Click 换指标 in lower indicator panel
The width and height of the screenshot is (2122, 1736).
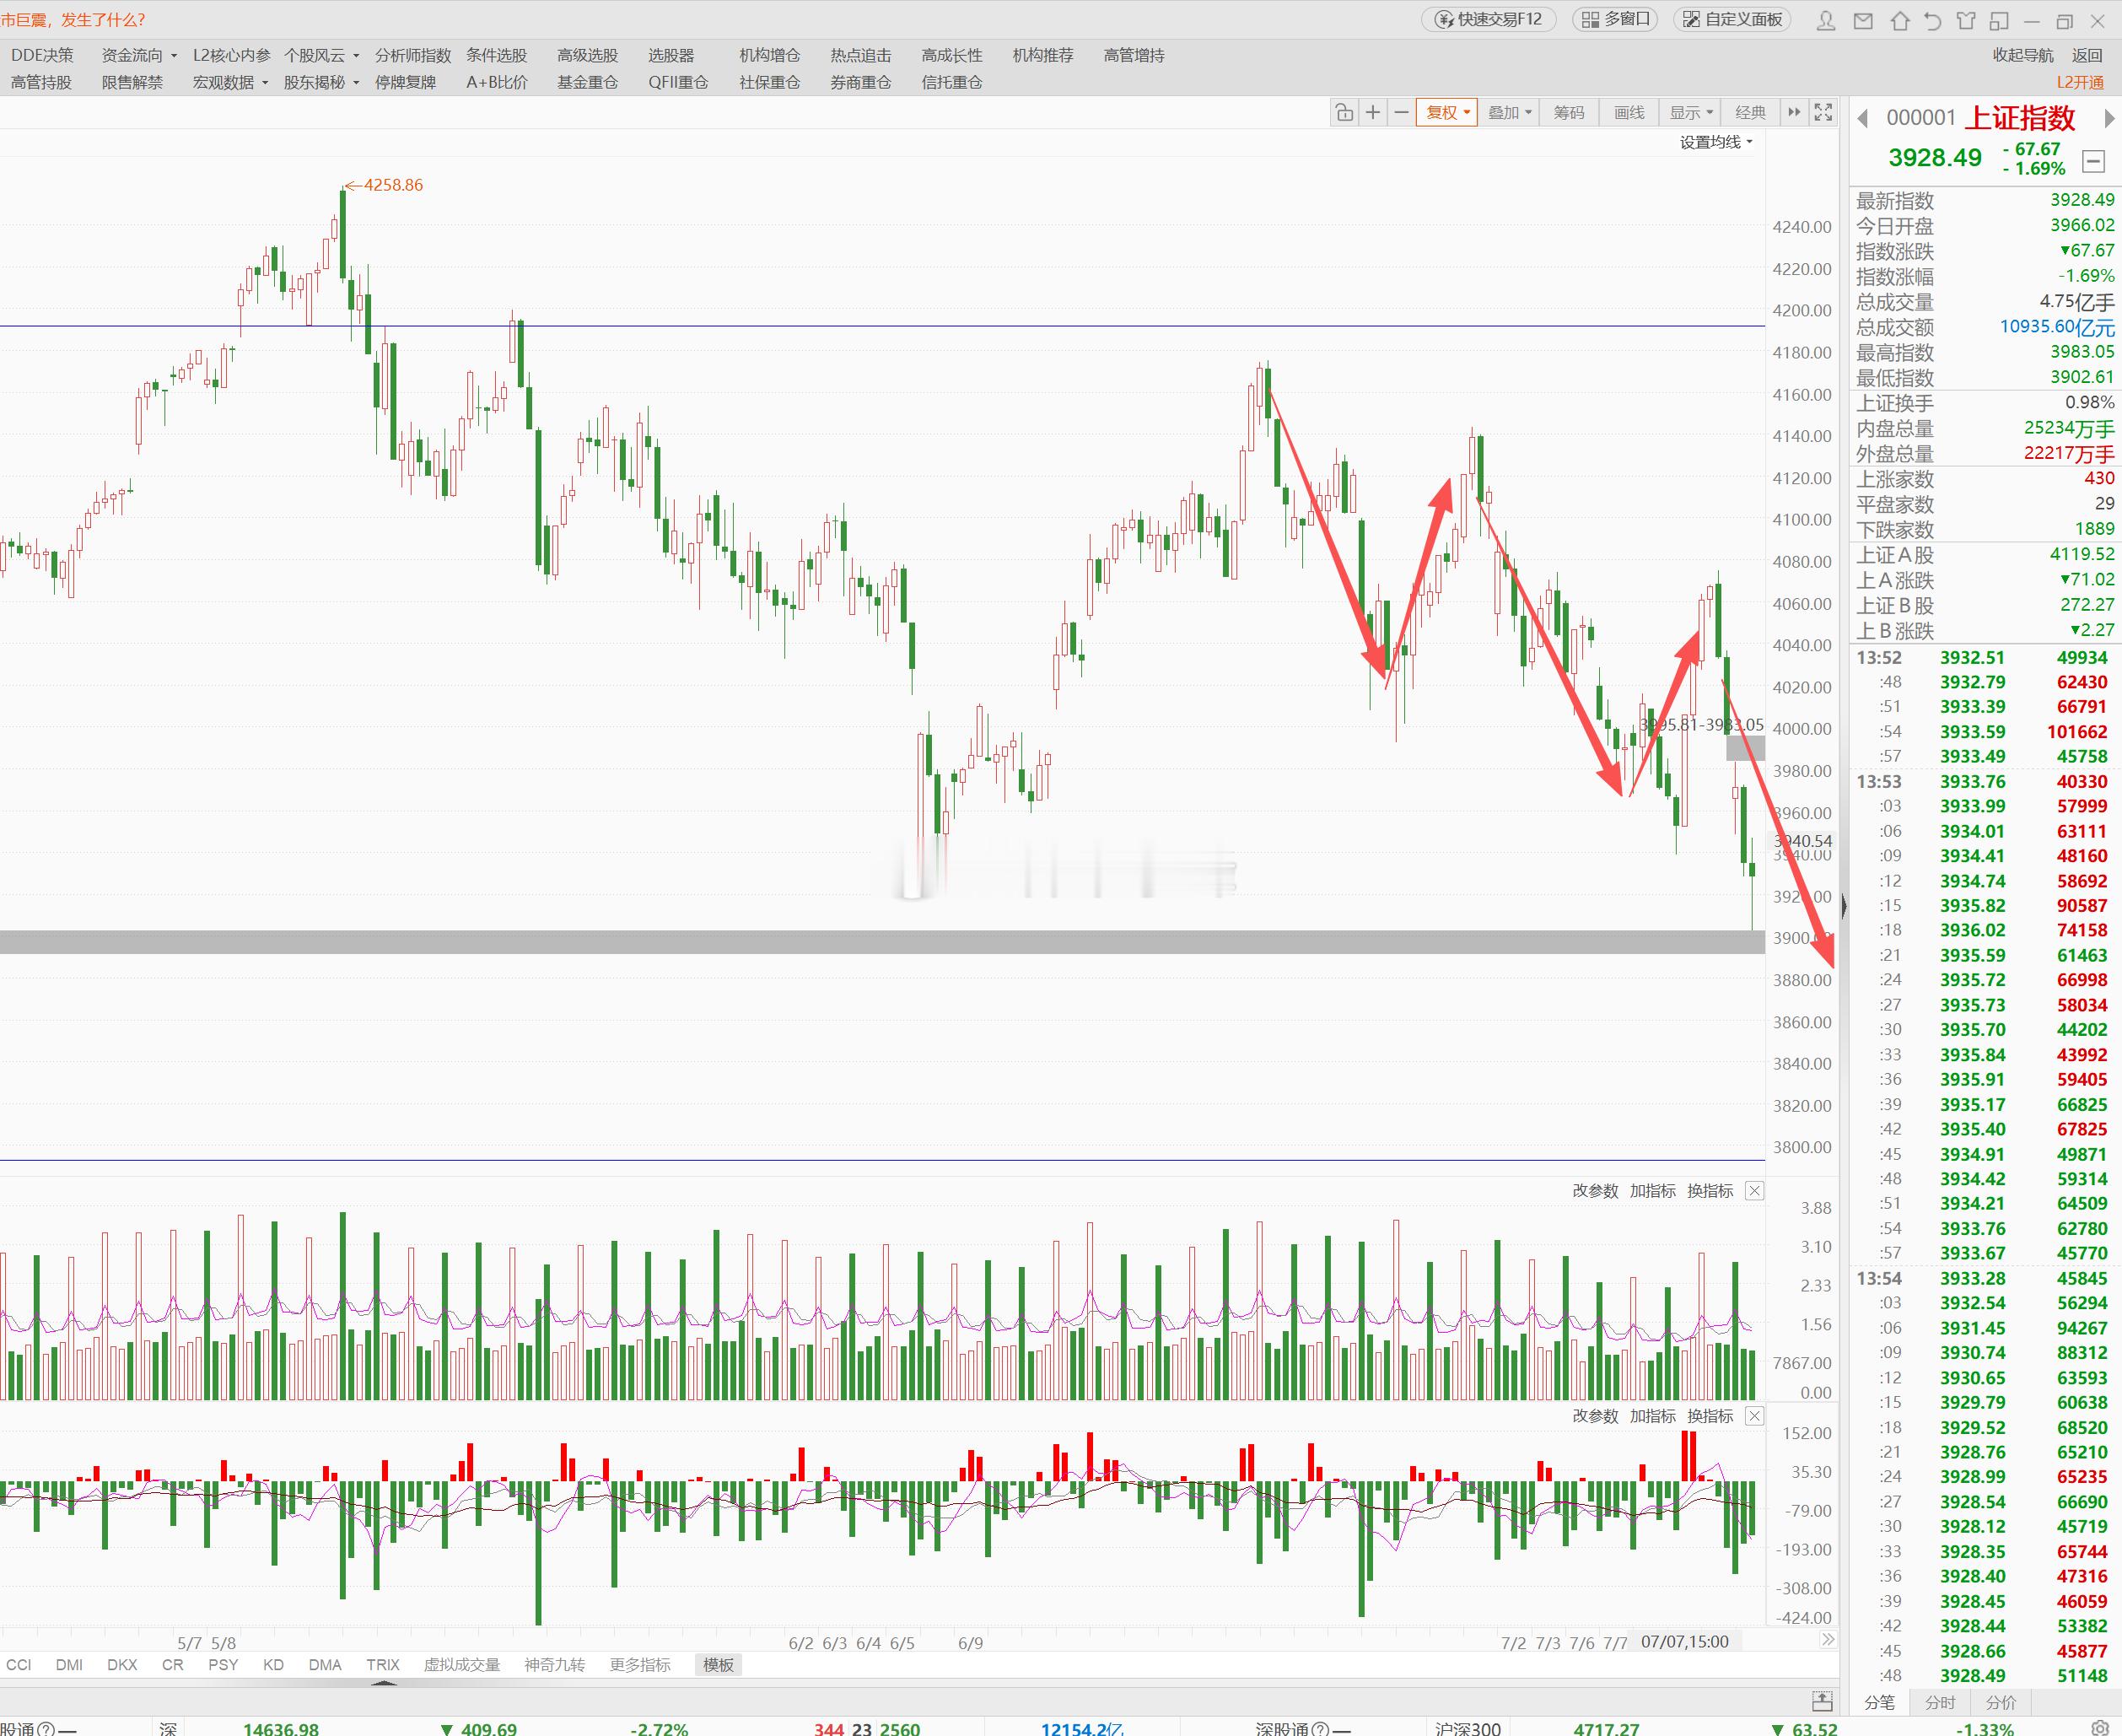point(1710,1416)
